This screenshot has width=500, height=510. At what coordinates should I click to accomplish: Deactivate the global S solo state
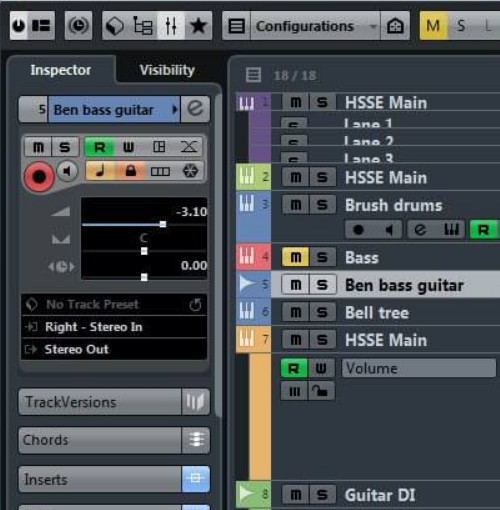click(461, 26)
